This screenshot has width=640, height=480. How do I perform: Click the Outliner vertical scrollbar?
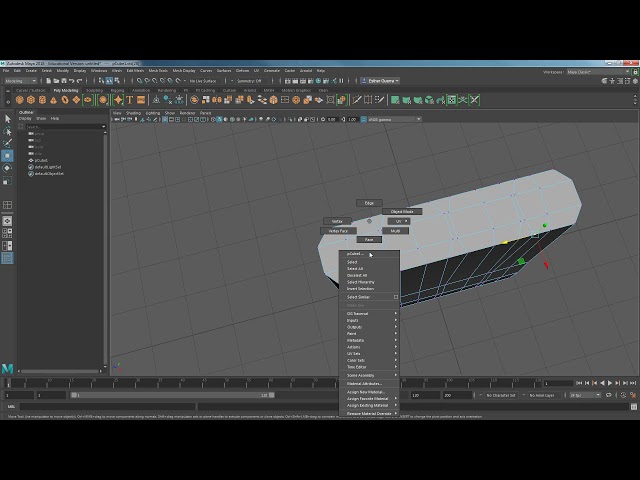click(105, 249)
